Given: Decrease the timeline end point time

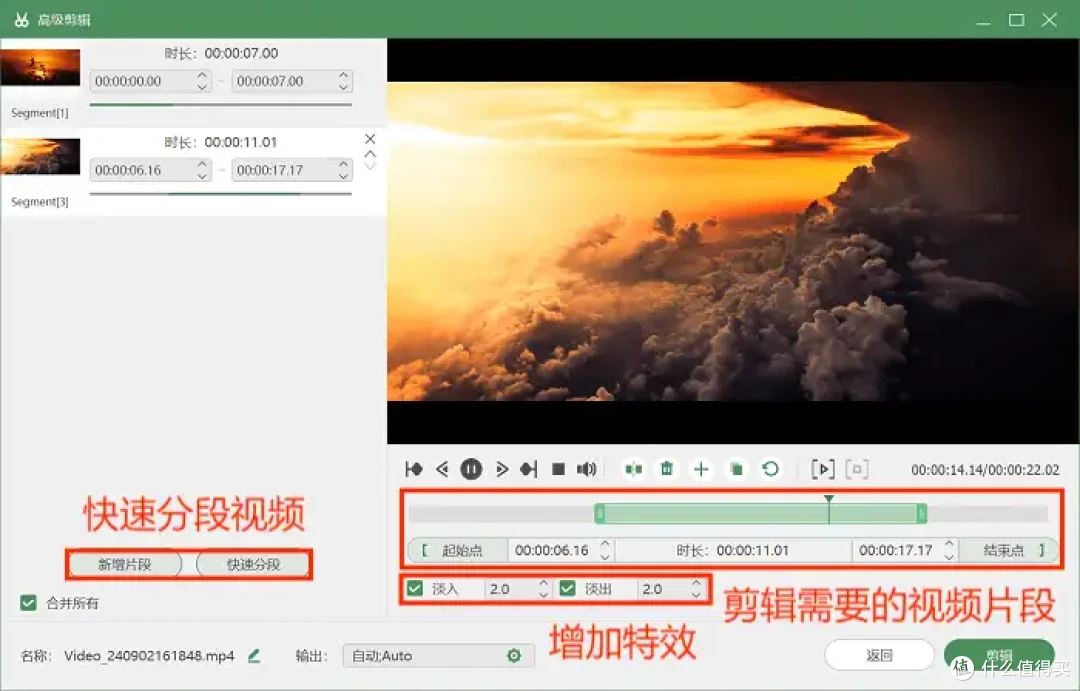Looking at the screenshot, I should (949, 556).
